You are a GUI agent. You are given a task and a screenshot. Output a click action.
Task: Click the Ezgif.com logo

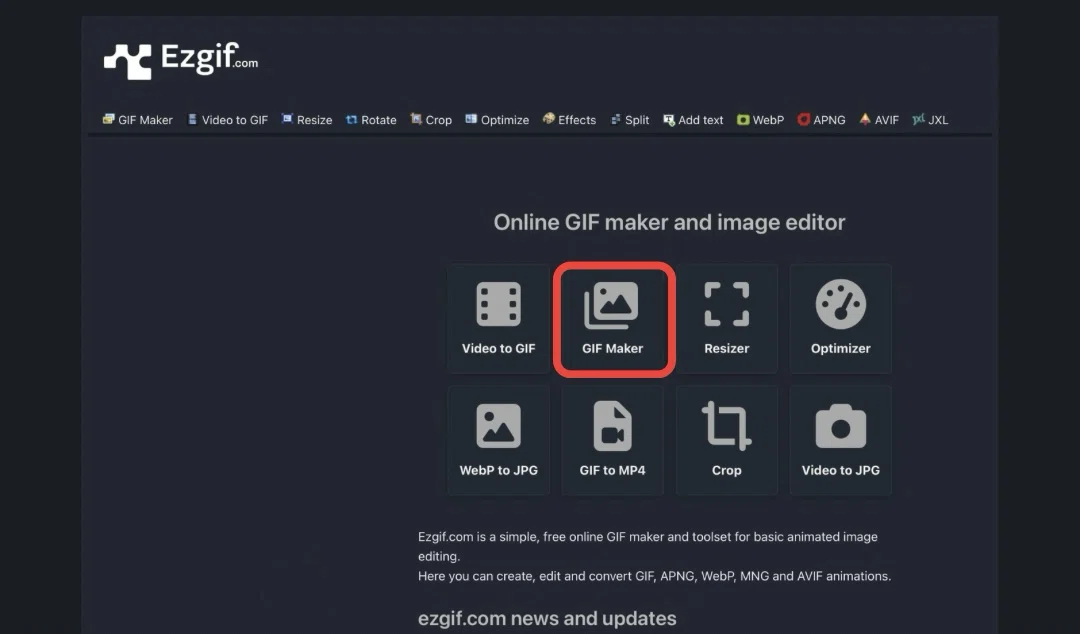(x=181, y=60)
